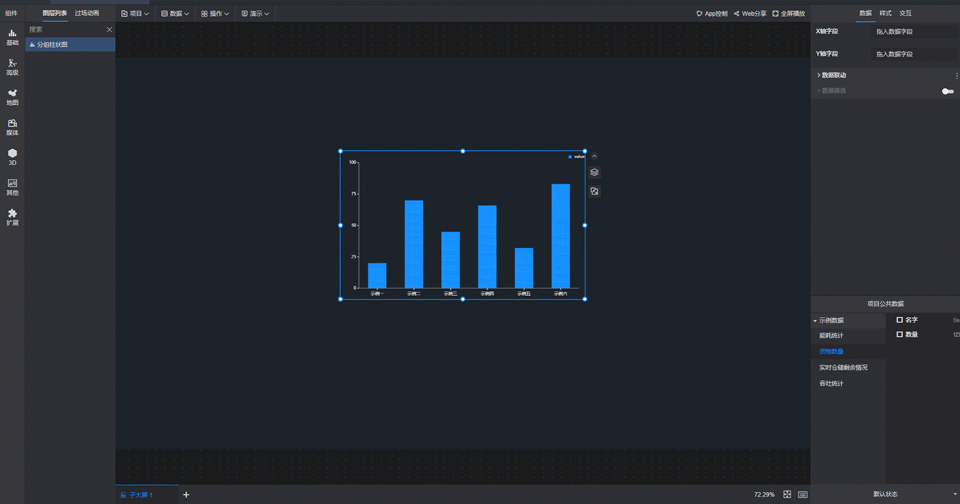Switch to the 样式 style tab
Image resolution: width=960 pixels, height=504 pixels.
(885, 13)
